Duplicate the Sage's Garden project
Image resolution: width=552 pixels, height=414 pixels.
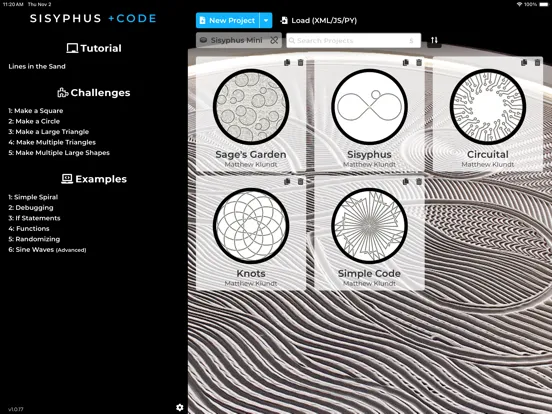[287, 63]
